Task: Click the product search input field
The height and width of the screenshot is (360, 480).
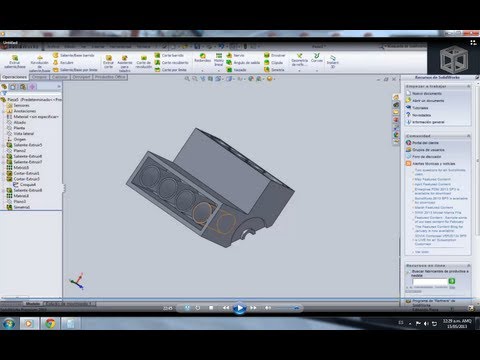Action: tap(430, 282)
